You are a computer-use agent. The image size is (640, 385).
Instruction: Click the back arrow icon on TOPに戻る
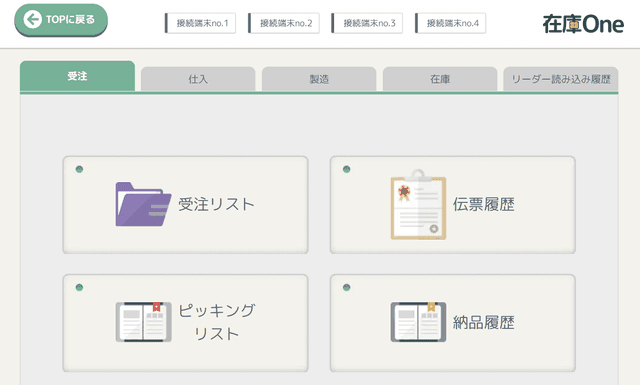(32, 19)
